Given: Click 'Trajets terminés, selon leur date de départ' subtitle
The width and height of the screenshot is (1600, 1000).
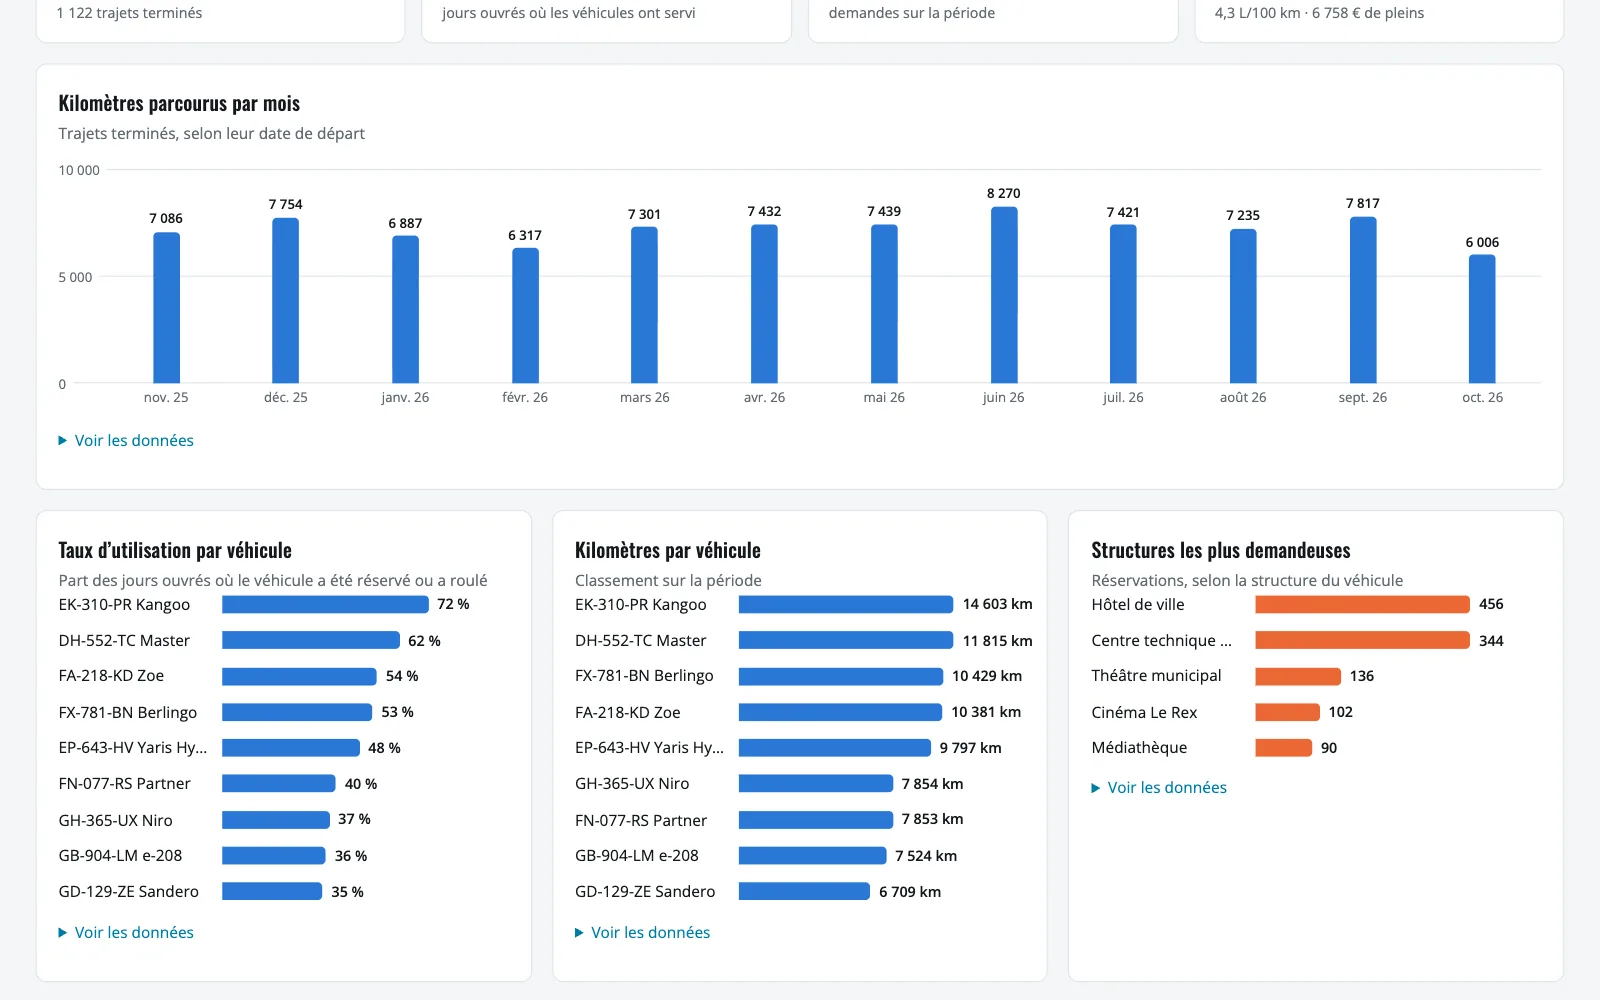Looking at the screenshot, I should 211,133.
